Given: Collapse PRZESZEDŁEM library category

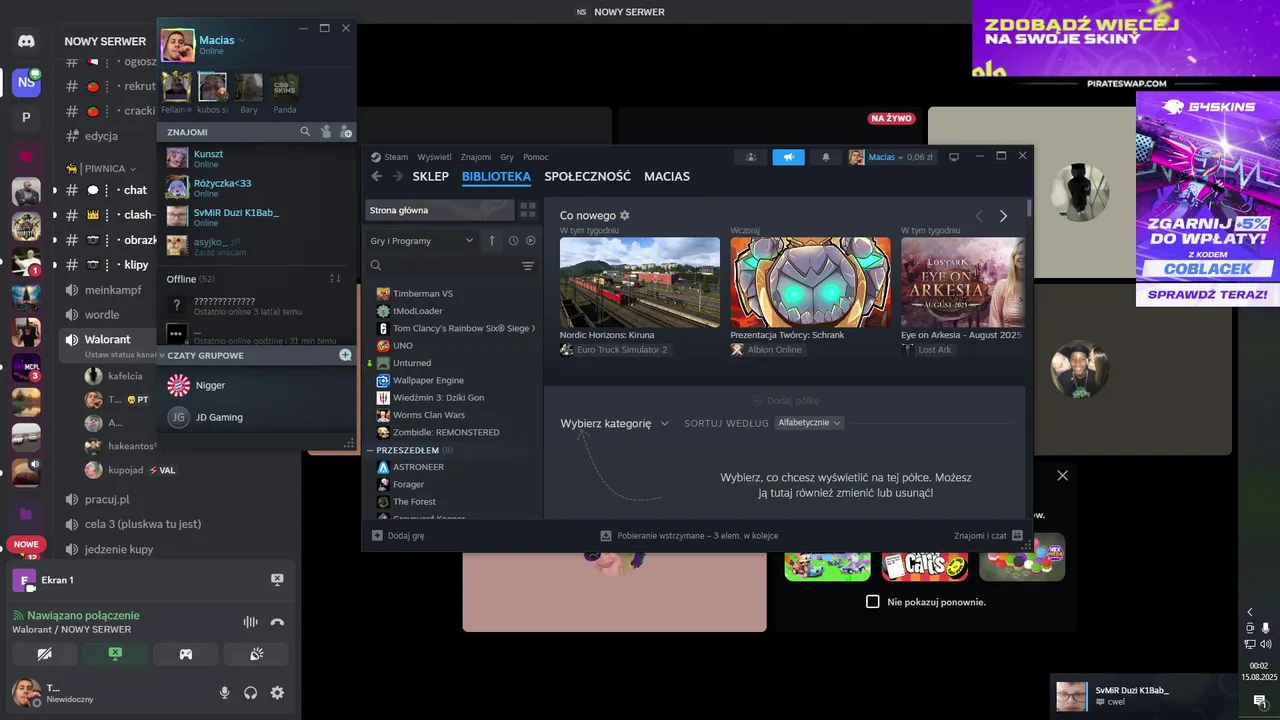Looking at the screenshot, I should (x=372, y=450).
